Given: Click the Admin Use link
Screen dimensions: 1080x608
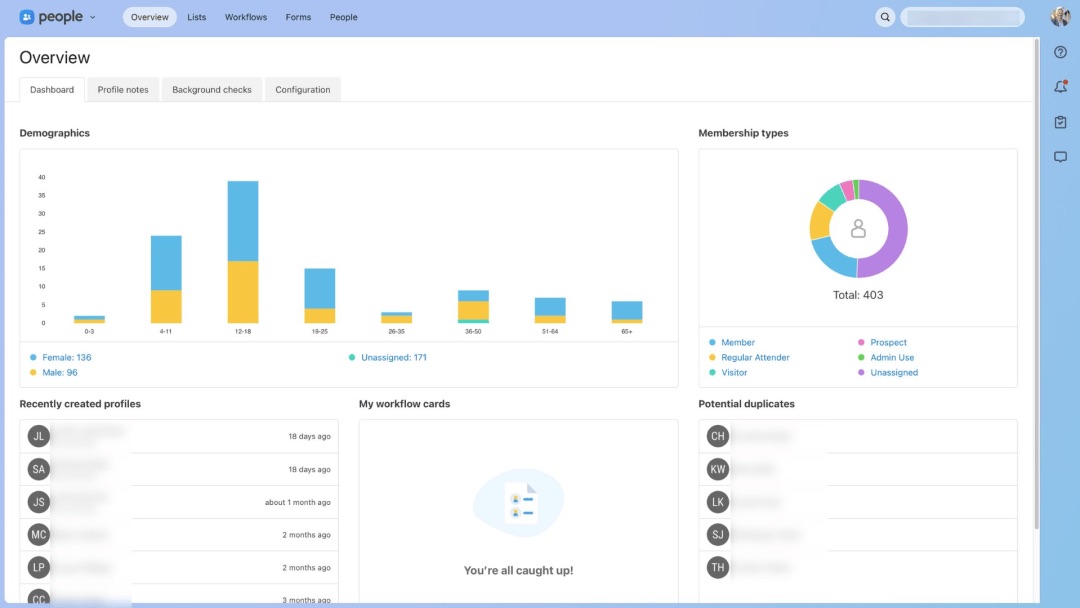Looking at the screenshot, I should pos(892,357).
